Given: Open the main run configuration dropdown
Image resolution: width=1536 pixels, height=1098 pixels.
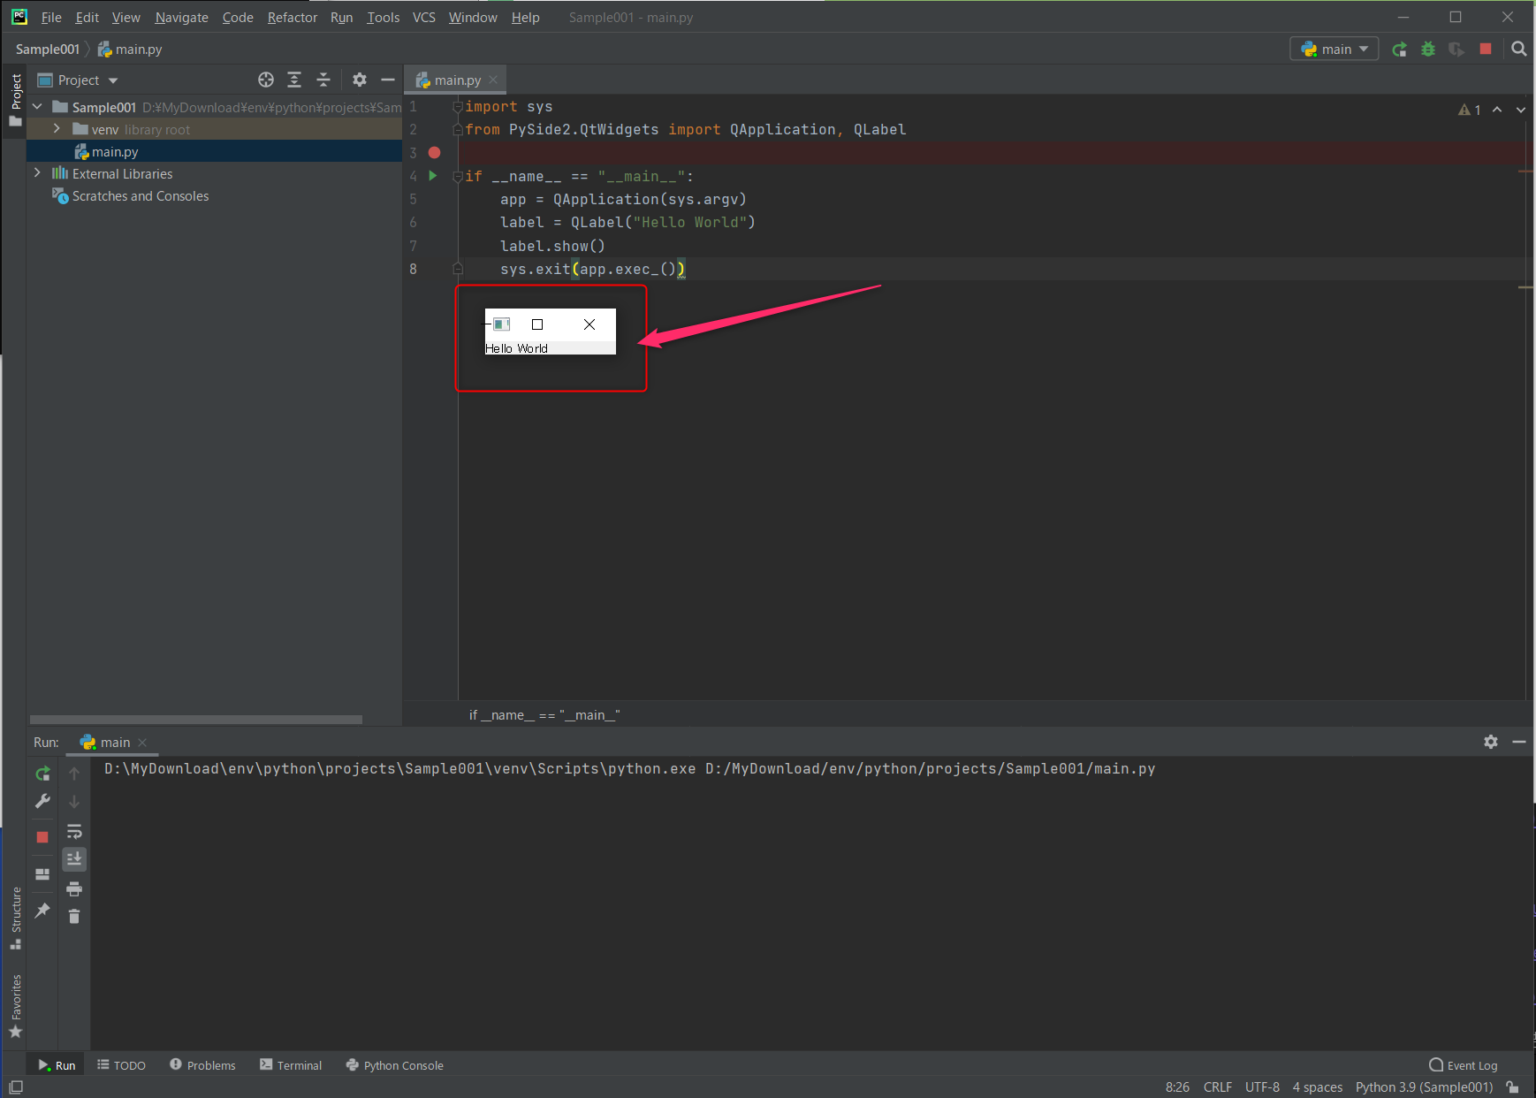Looking at the screenshot, I should (1334, 48).
